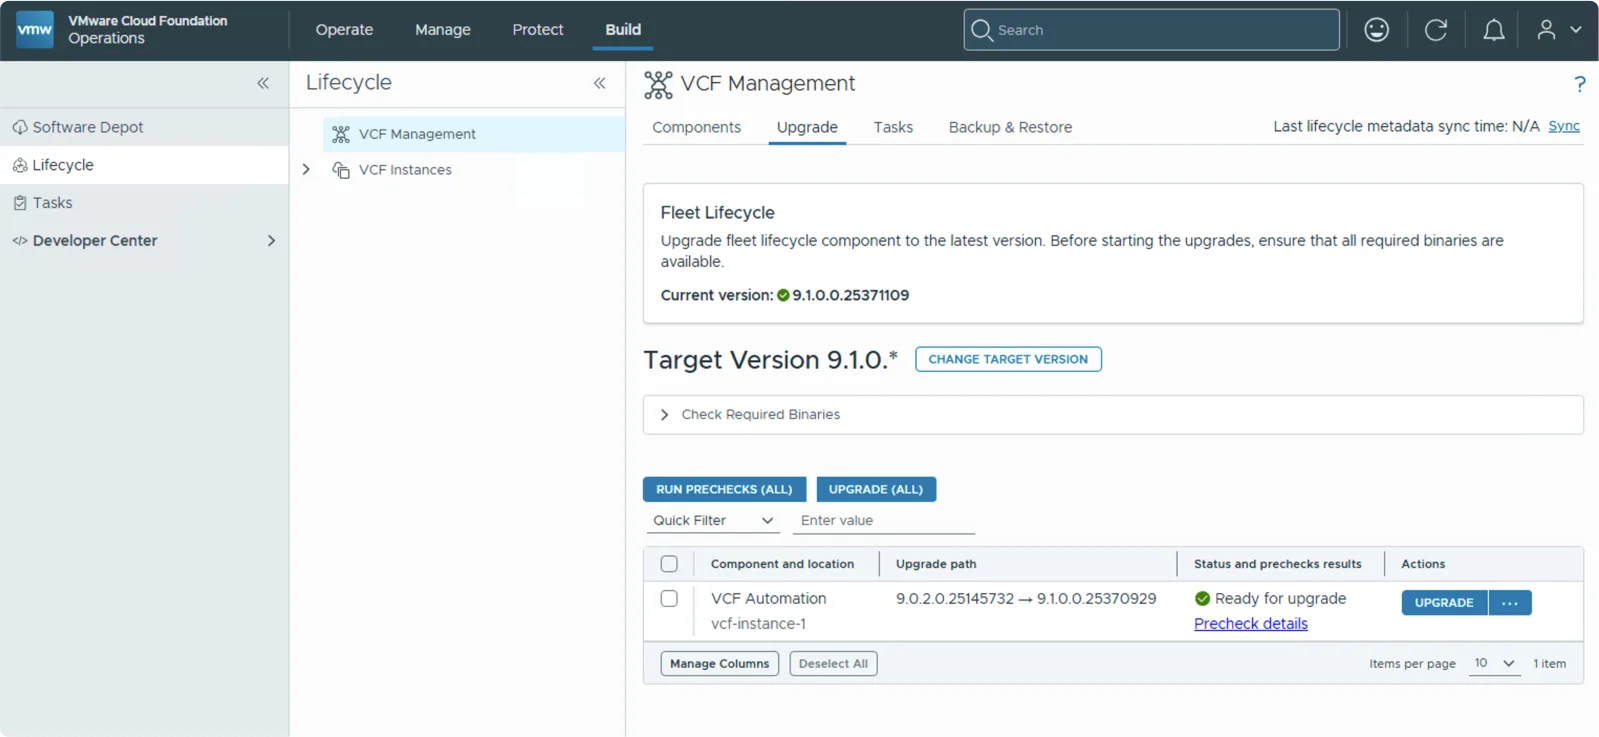1599x737 pixels.
Task: Click the Developer Center code icon
Action: coord(20,241)
